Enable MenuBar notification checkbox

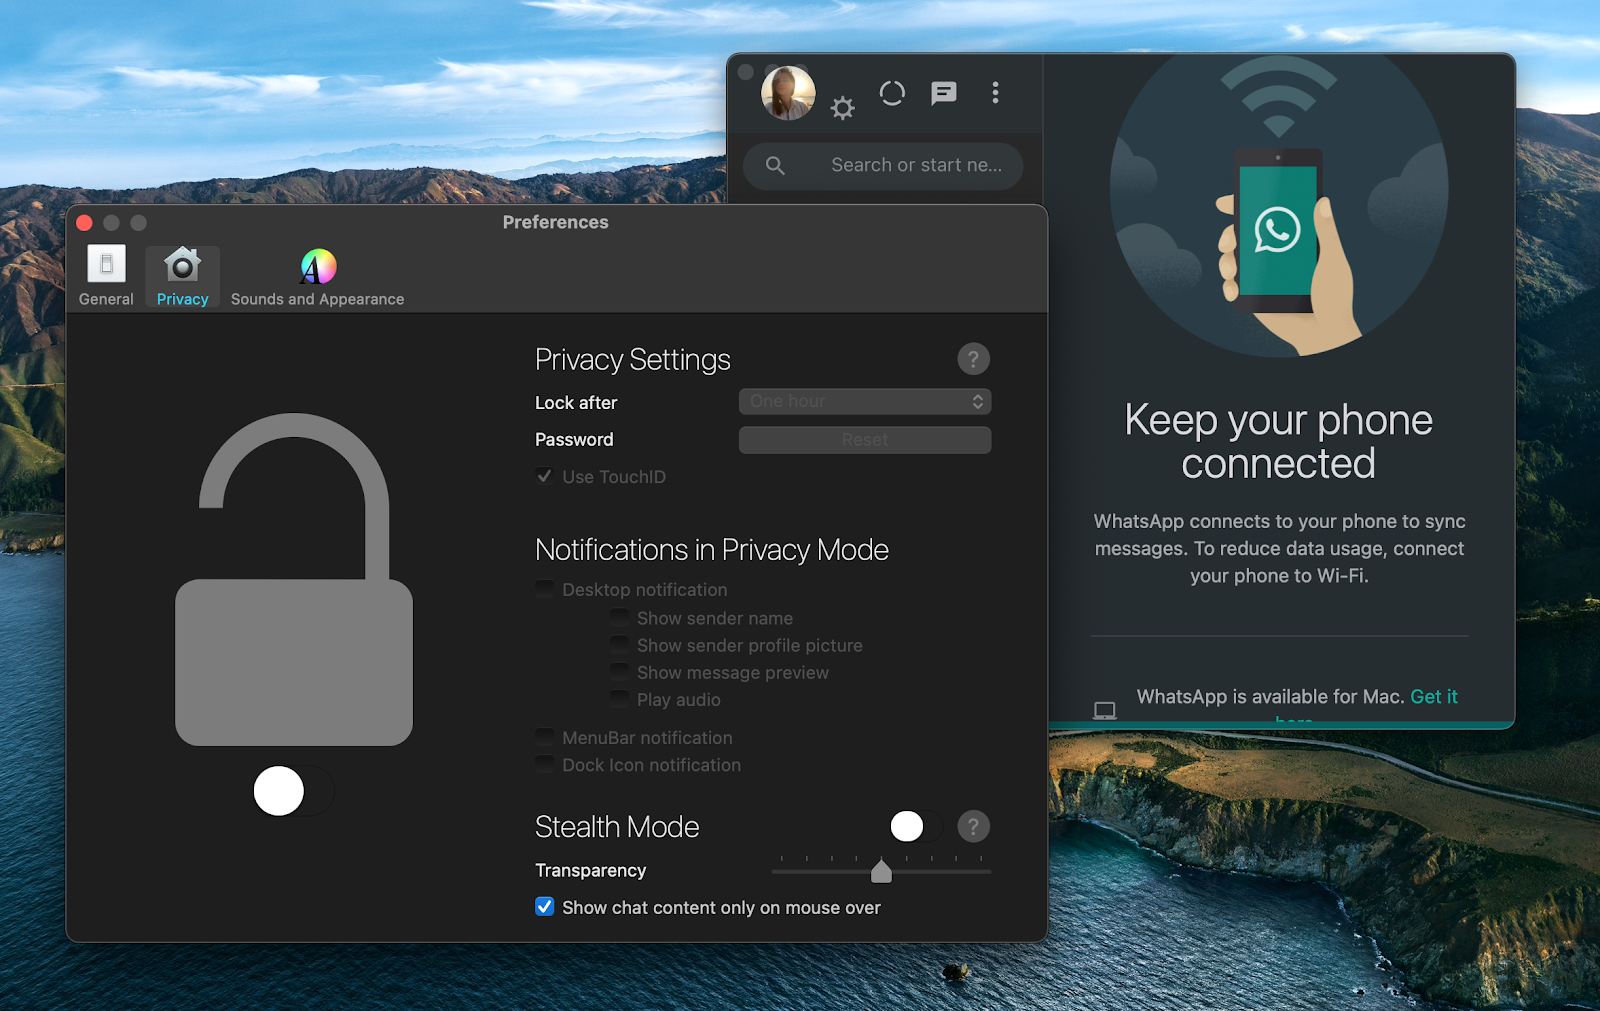(545, 737)
